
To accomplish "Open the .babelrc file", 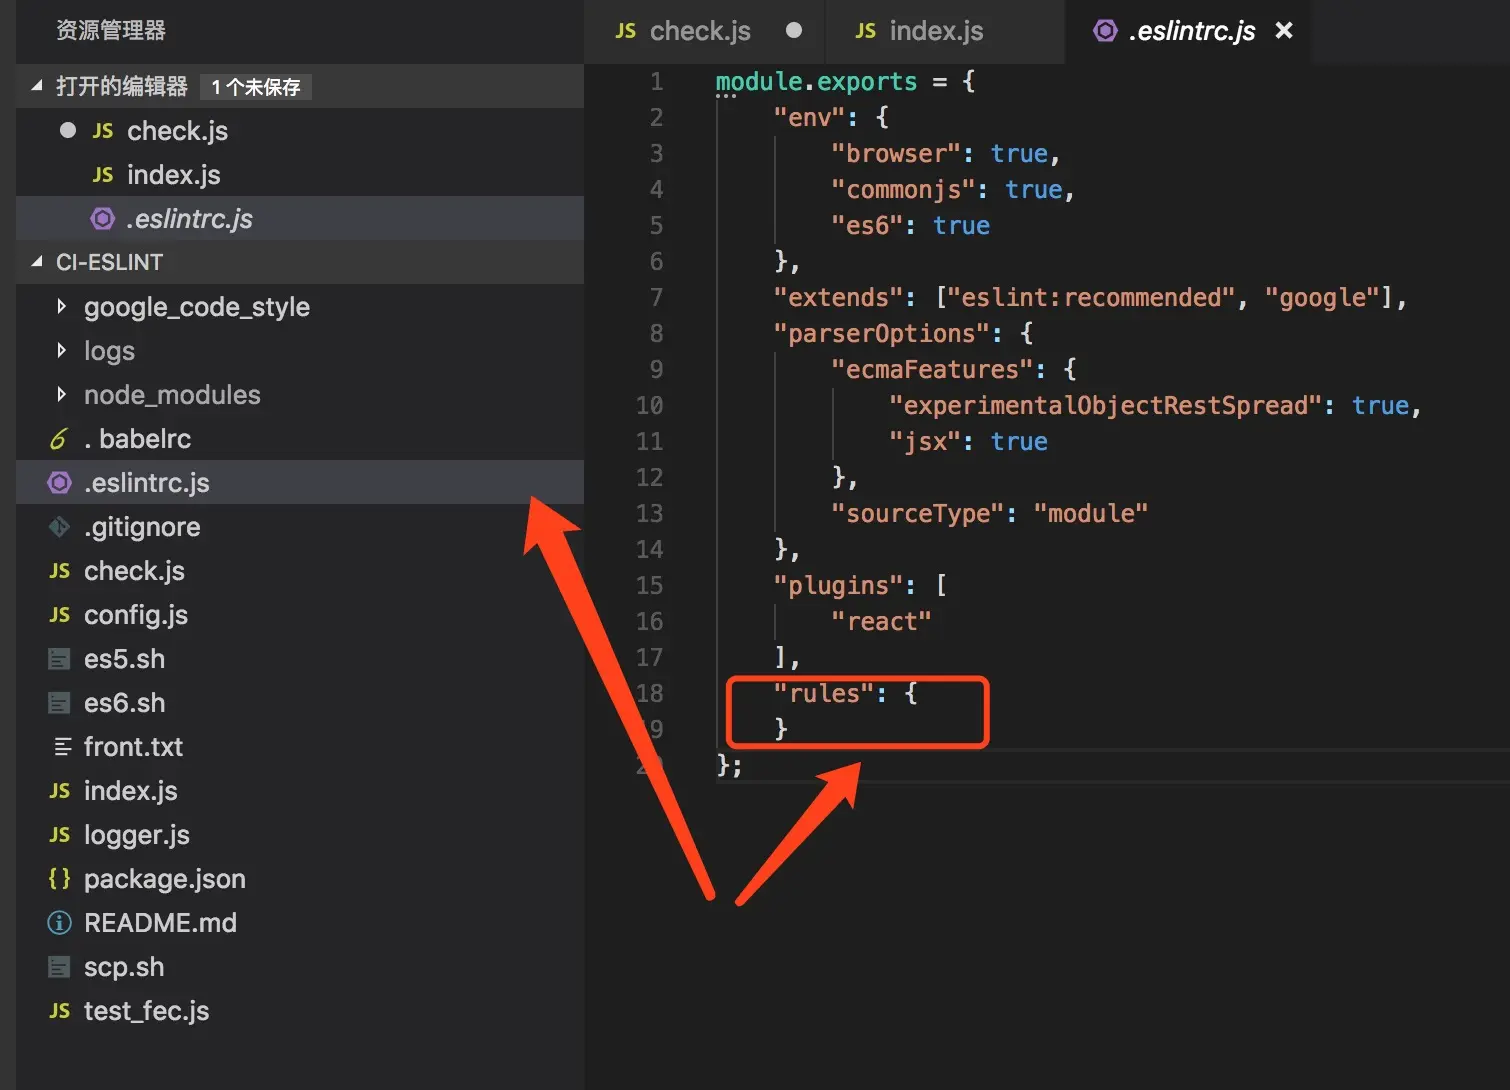I will coord(300,439).
